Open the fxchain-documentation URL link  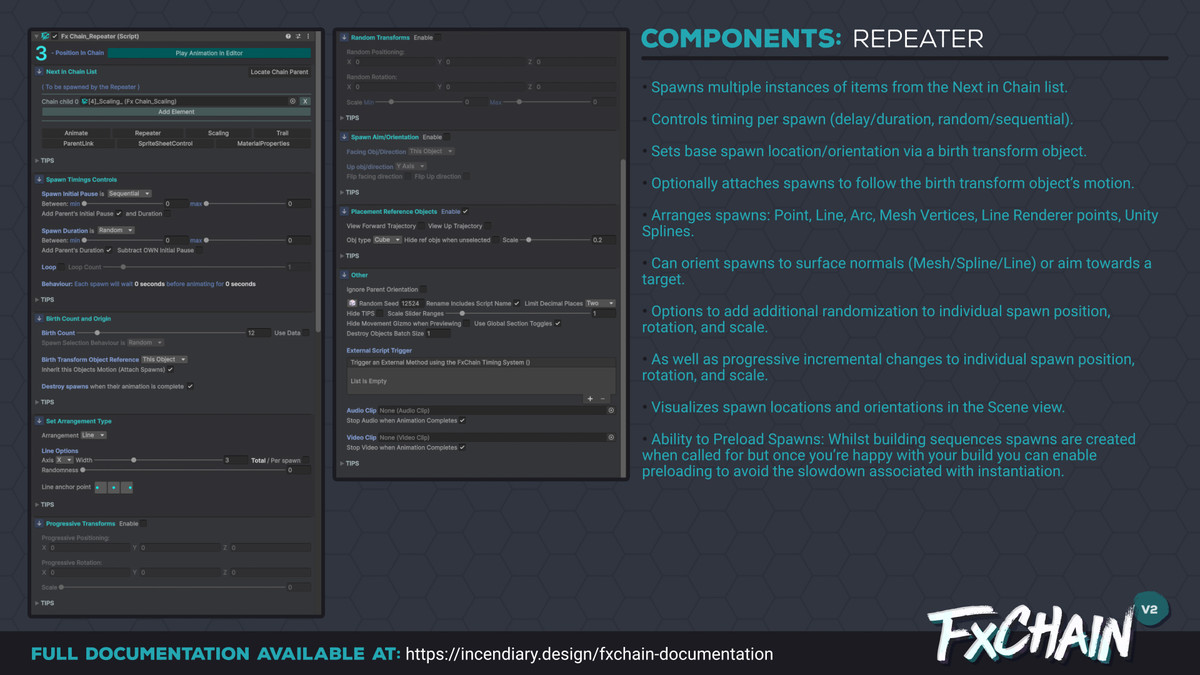click(x=590, y=654)
